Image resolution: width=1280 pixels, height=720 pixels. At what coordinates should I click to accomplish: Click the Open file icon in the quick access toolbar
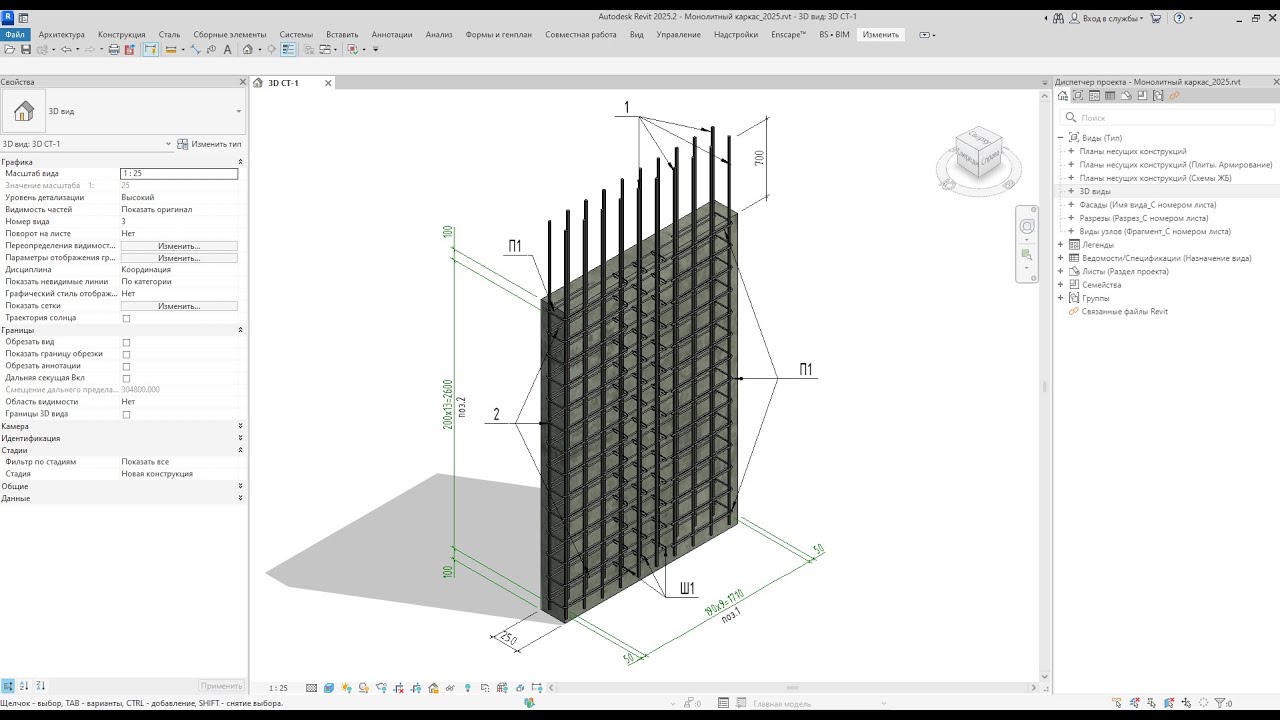click(9, 49)
